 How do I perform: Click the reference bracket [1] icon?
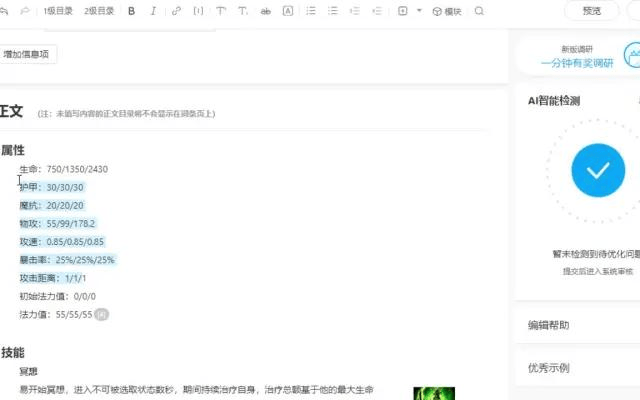198,11
